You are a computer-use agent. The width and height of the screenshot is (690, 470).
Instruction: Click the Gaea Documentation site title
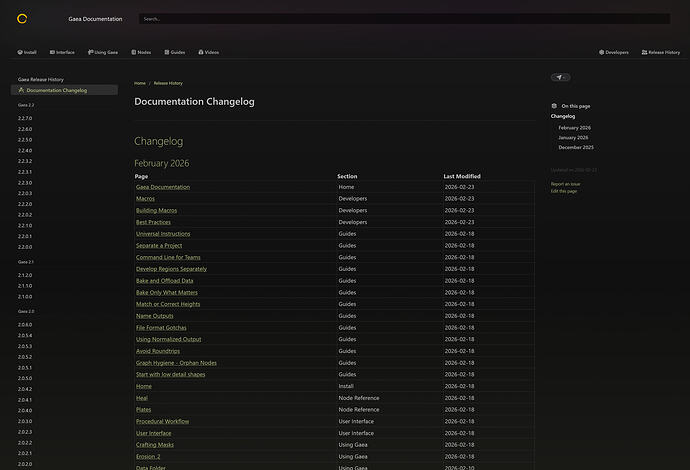[x=95, y=19]
